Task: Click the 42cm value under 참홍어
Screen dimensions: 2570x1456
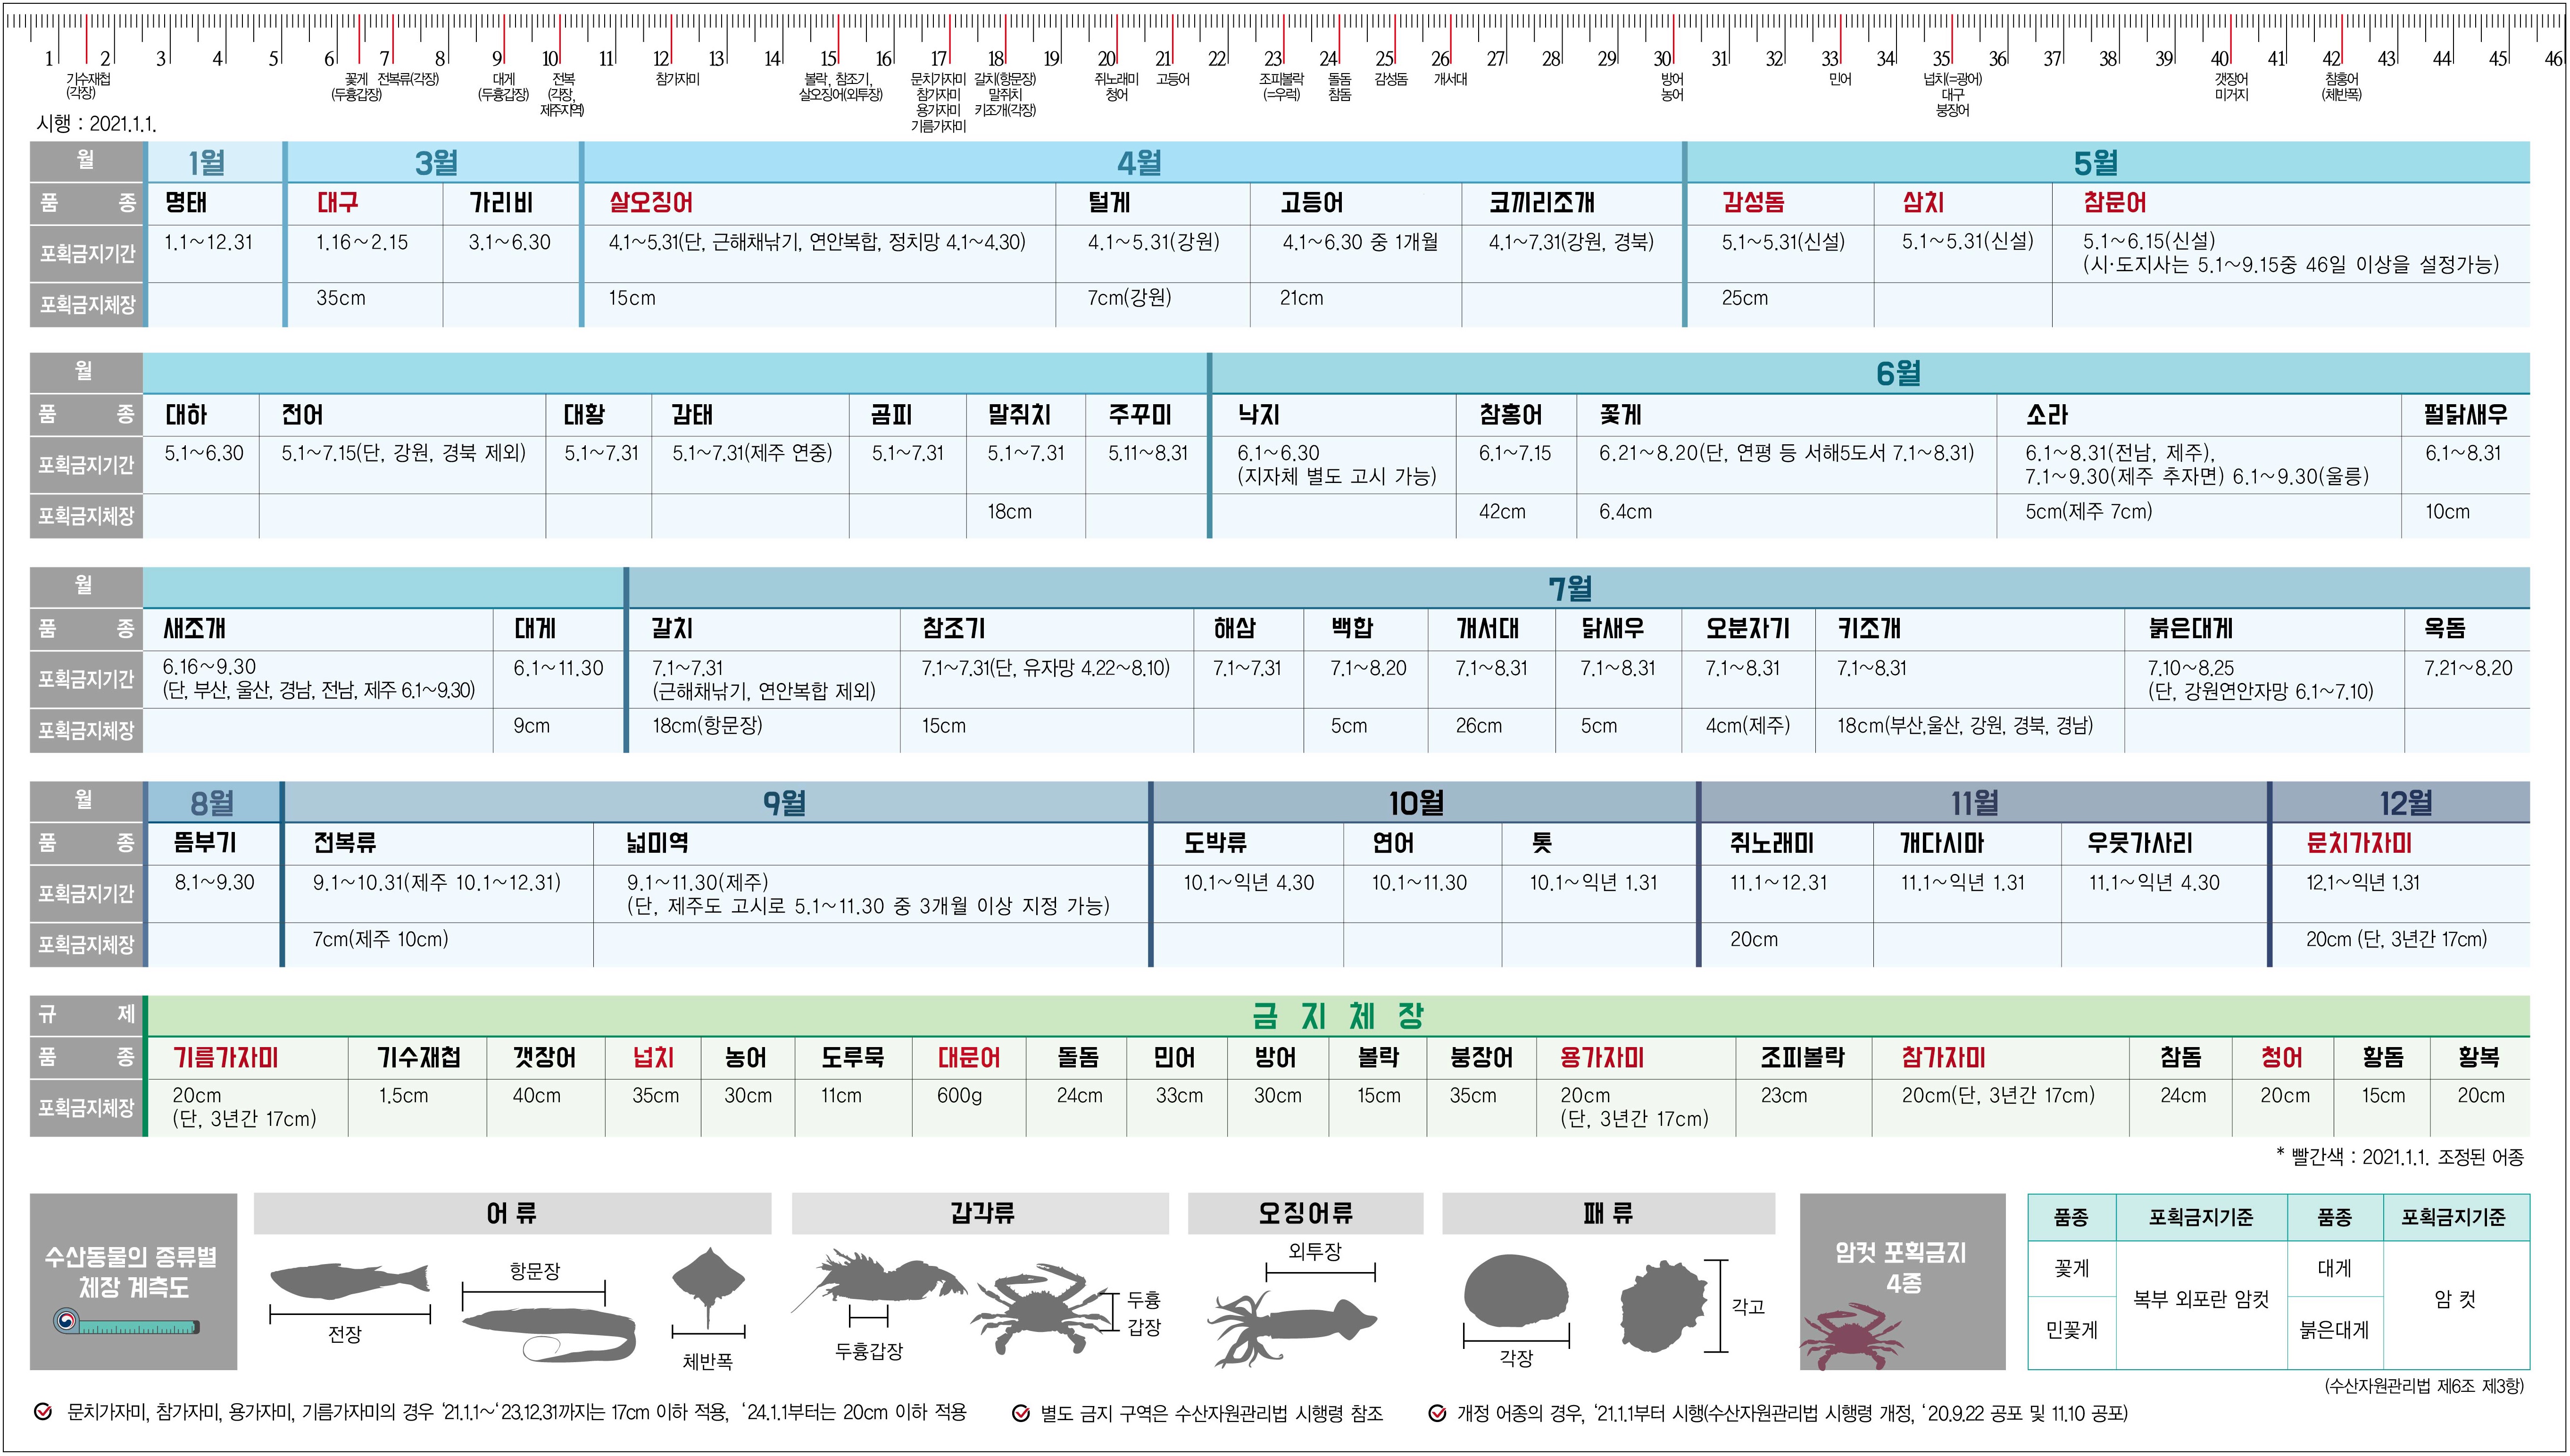Action: point(1502,512)
